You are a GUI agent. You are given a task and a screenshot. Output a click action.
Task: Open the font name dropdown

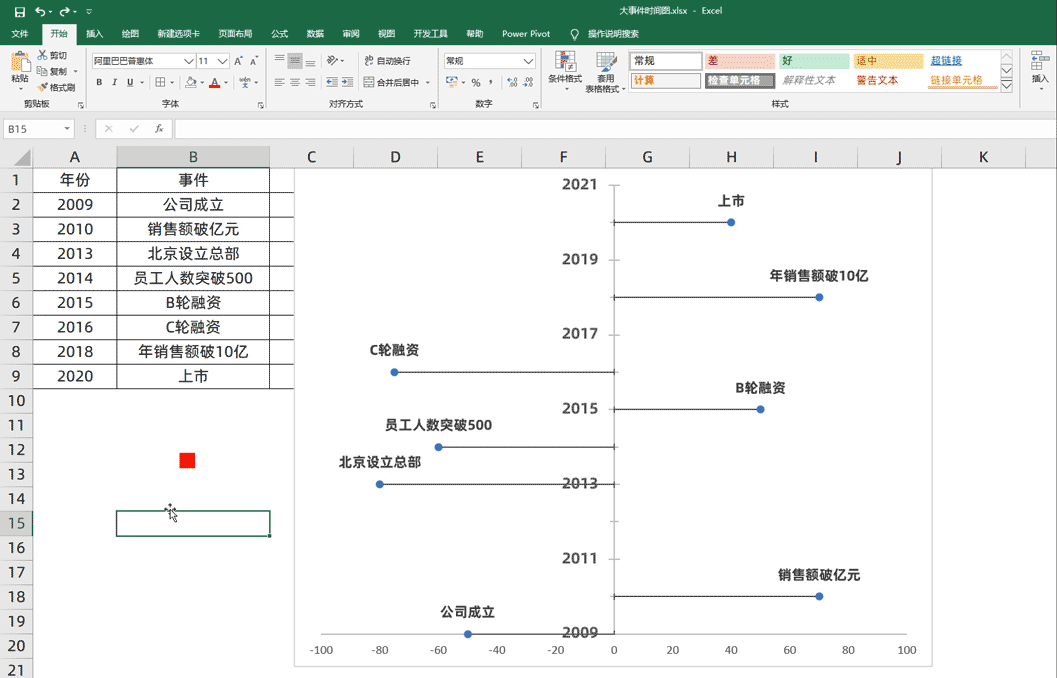189,61
